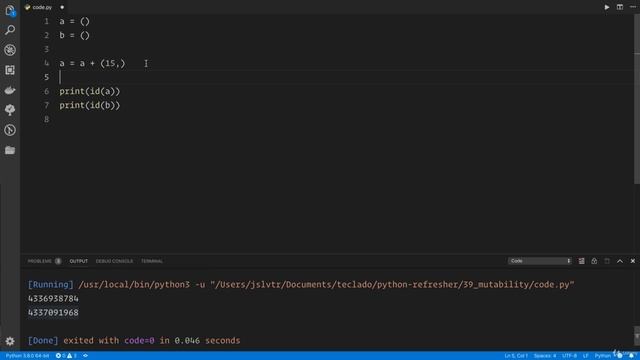The width and height of the screenshot is (640, 360).
Task: Click line 2 code 'b = ()'
Action: click(74, 35)
